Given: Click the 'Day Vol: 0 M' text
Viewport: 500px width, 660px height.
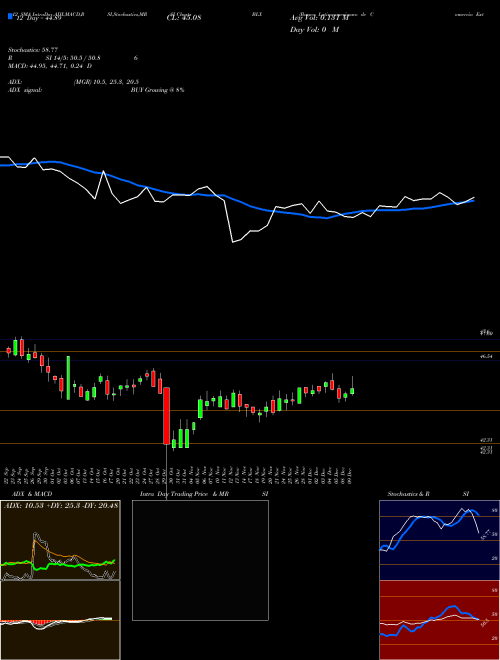Looking at the screenshot, I should point(314,29).
